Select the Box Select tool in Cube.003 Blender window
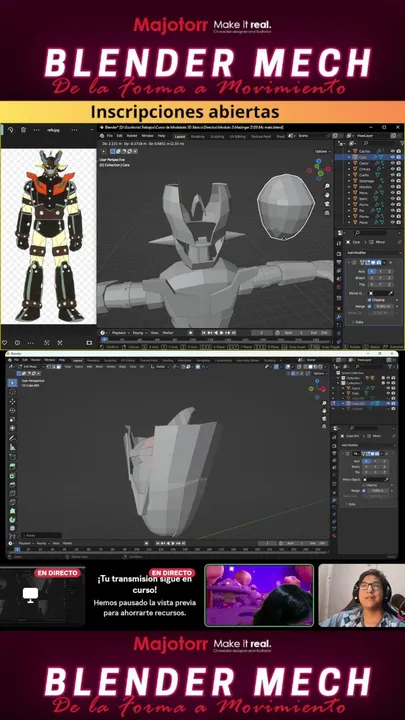 (x=12, y=382)
